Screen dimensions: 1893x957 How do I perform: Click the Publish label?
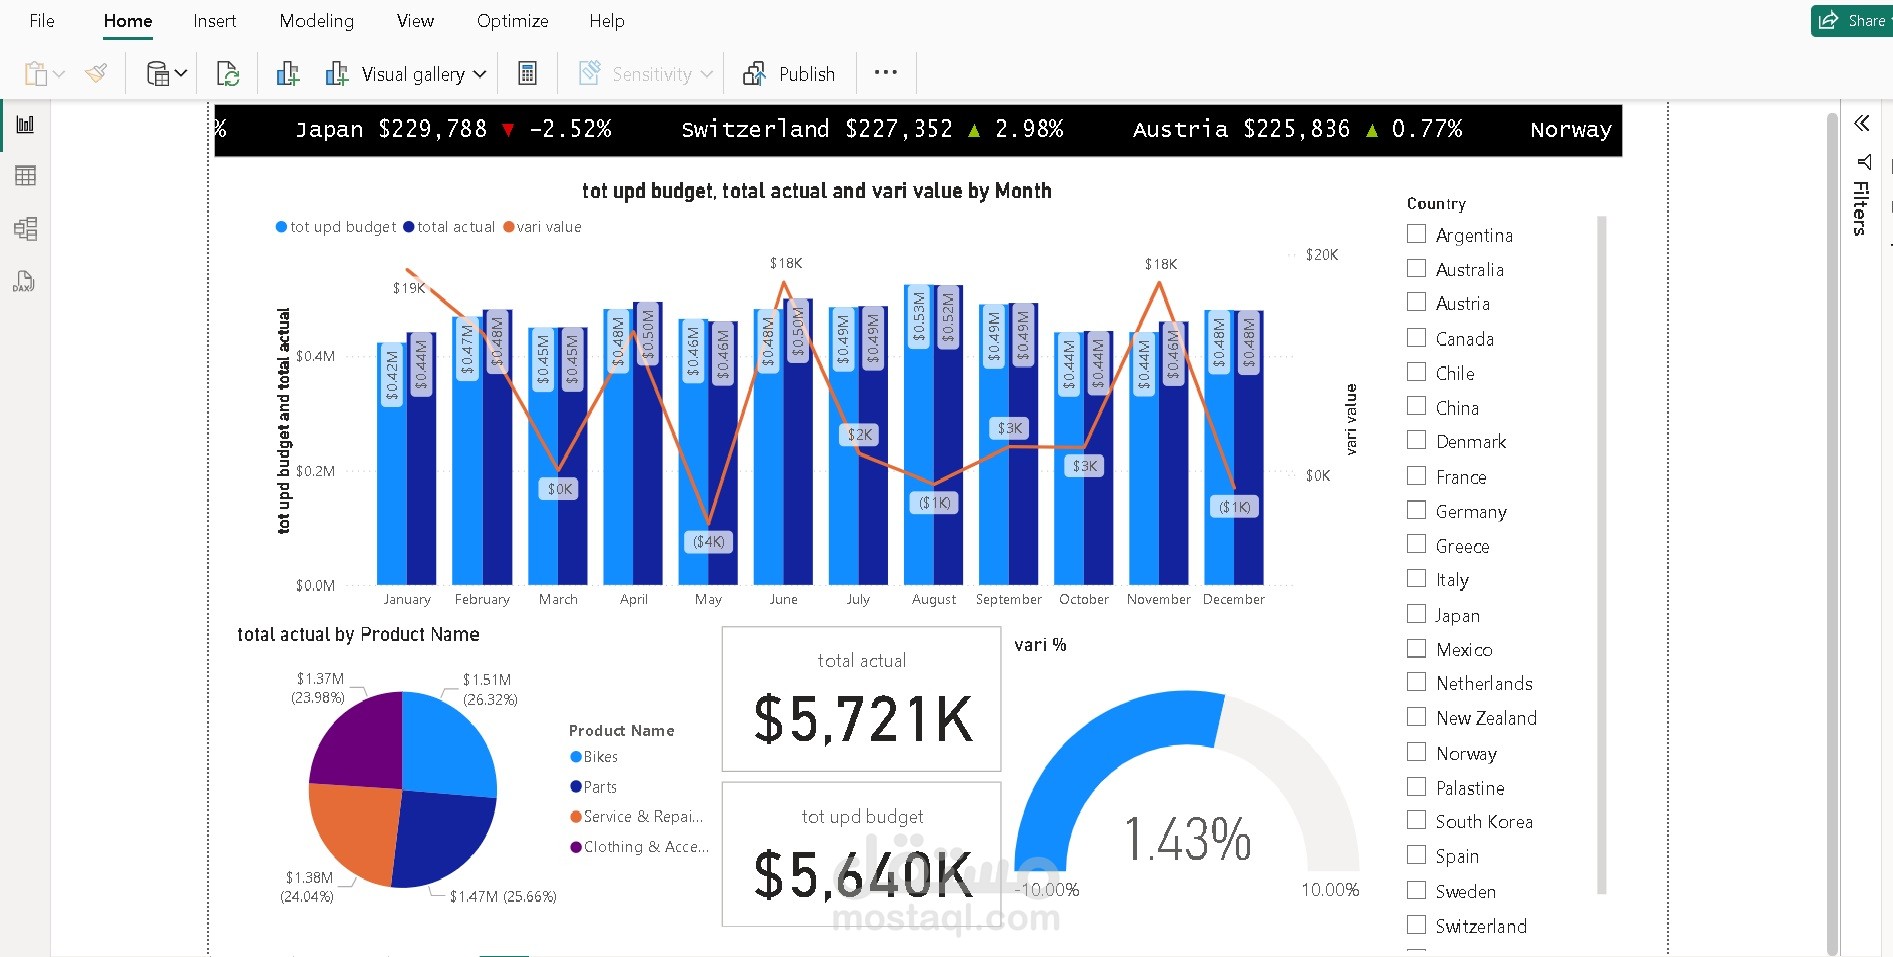(807, 74)
